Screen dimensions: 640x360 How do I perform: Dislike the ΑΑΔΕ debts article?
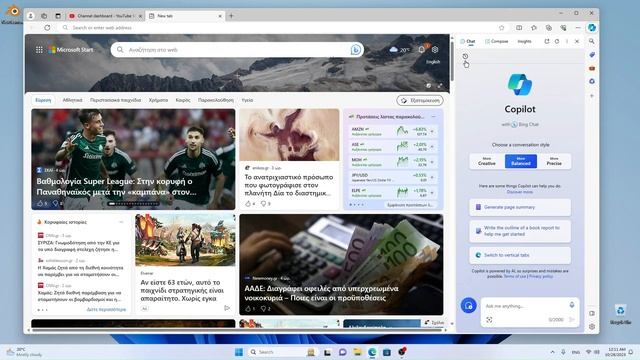[263, 309]
